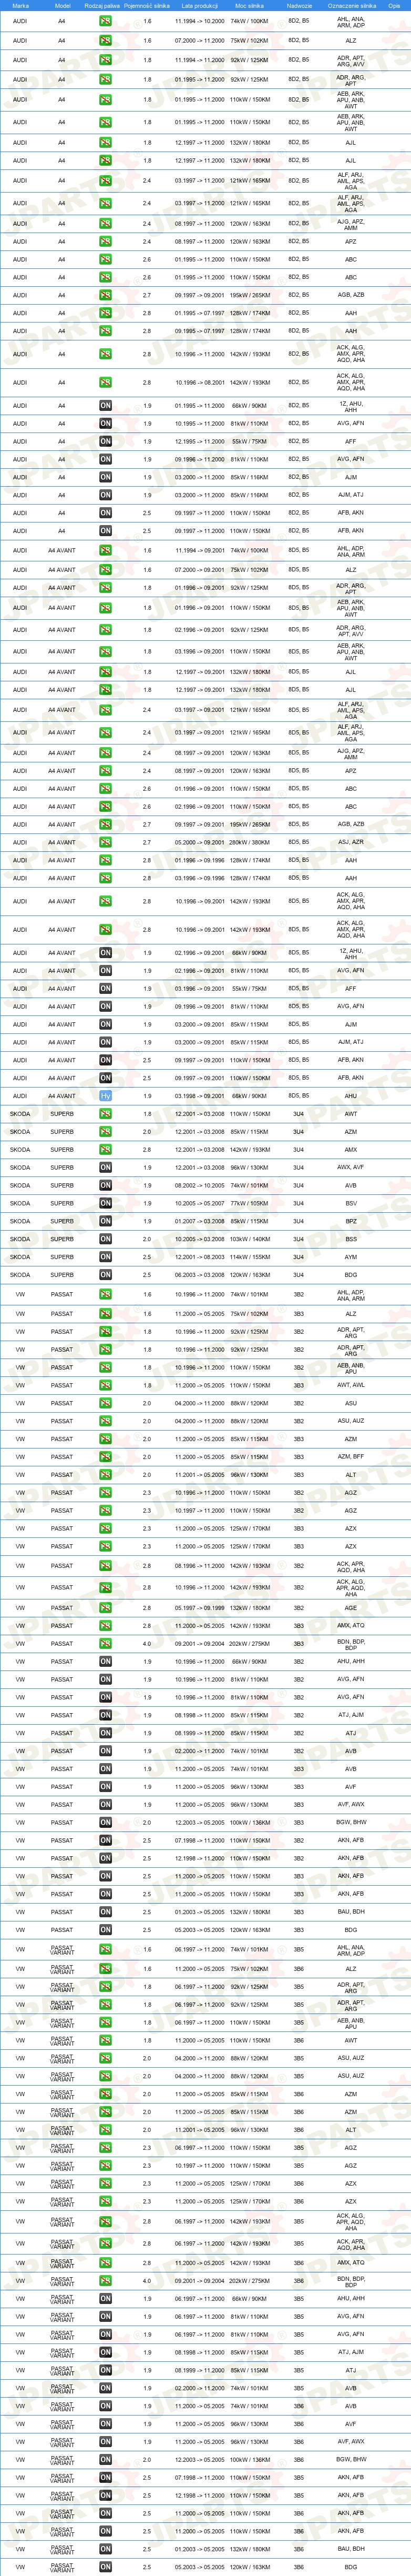Select the '12.2001 -> 08.2003' production years cell
This screenshot has height=2576, width=411.
pos(200,1257)
